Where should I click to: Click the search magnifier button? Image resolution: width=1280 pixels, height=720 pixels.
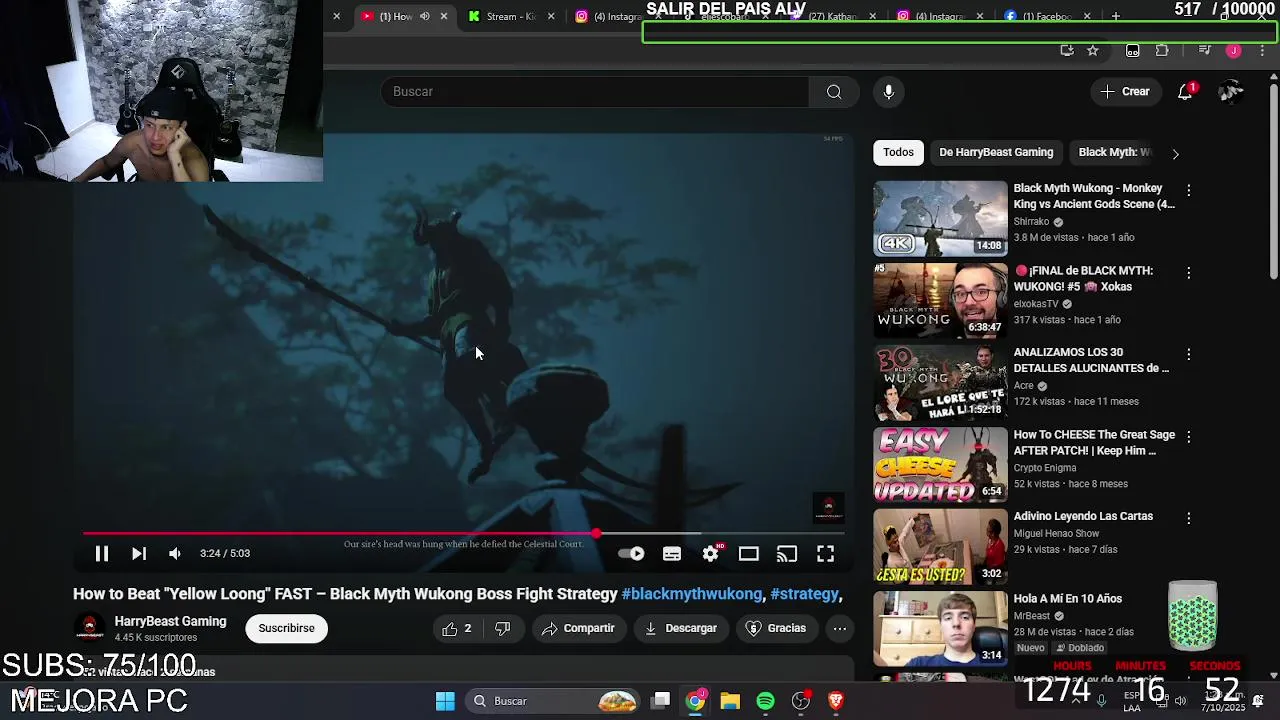point(834,91)
